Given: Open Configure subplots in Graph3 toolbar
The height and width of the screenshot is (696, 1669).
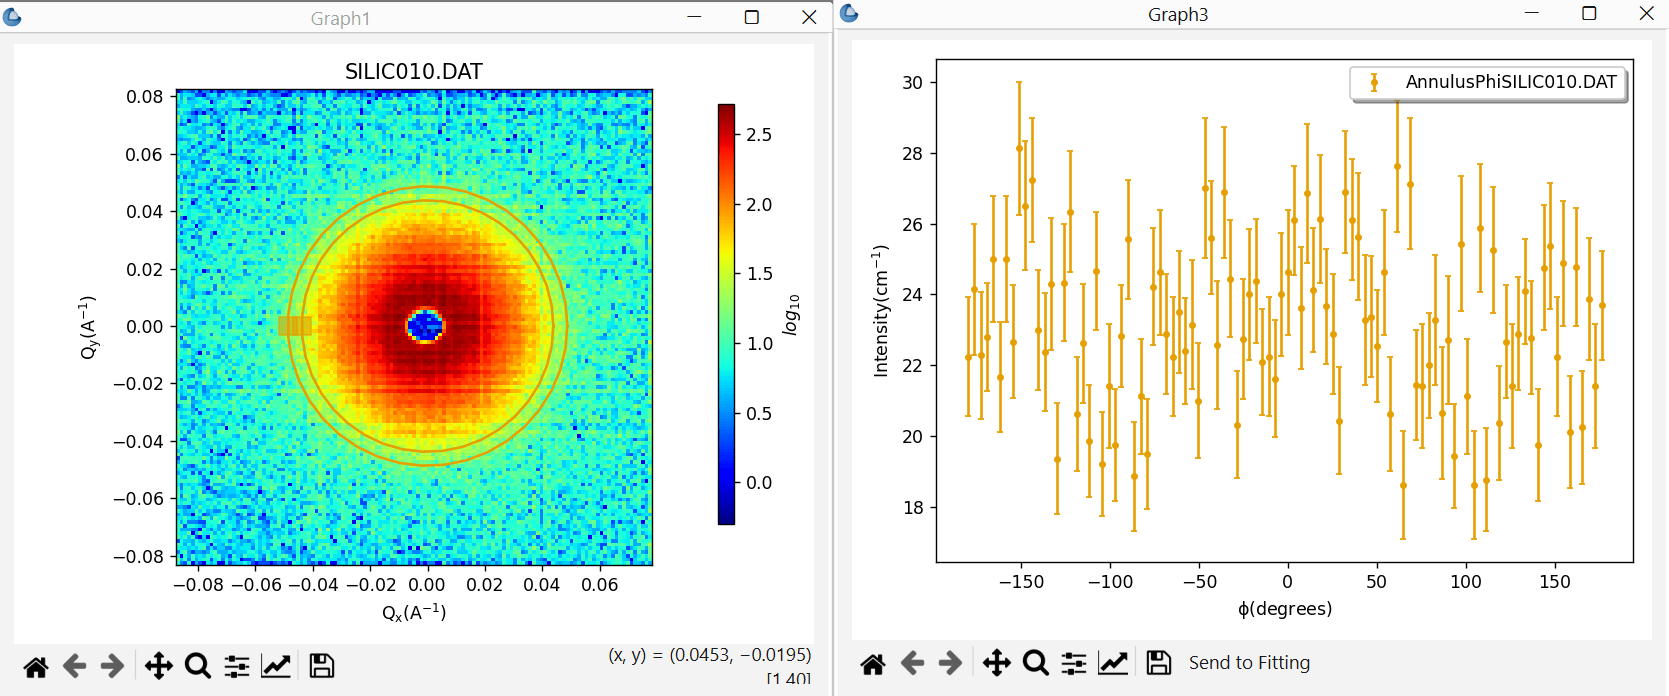Looking at the screenshot, I should click(x=1074, y=663).
